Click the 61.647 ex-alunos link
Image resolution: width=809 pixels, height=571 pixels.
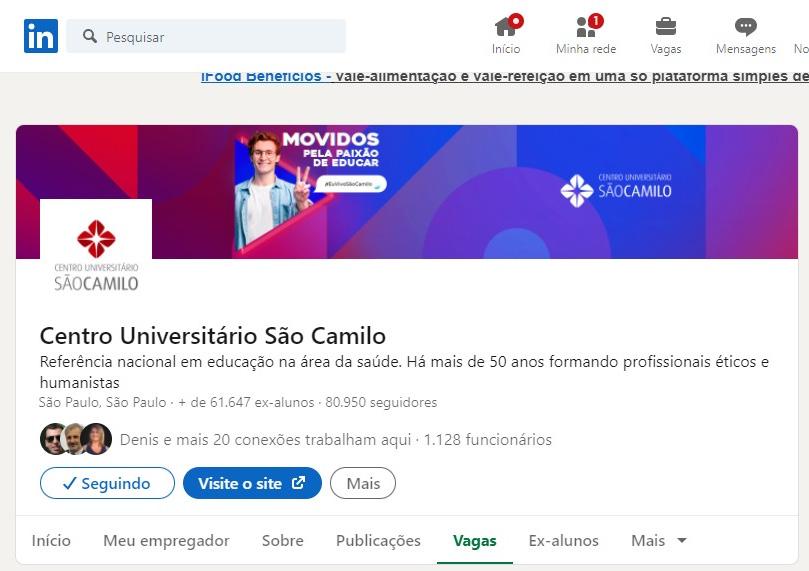(246, 402)
